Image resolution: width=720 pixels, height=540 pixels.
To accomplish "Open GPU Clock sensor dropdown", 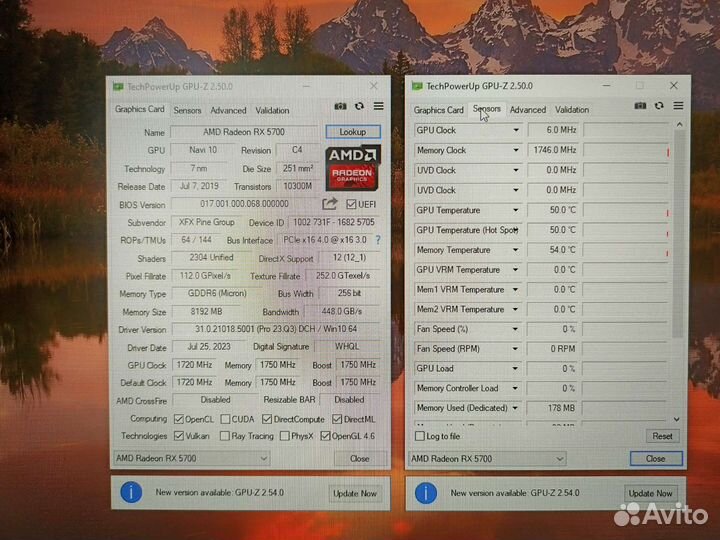I will pos(516,130).
